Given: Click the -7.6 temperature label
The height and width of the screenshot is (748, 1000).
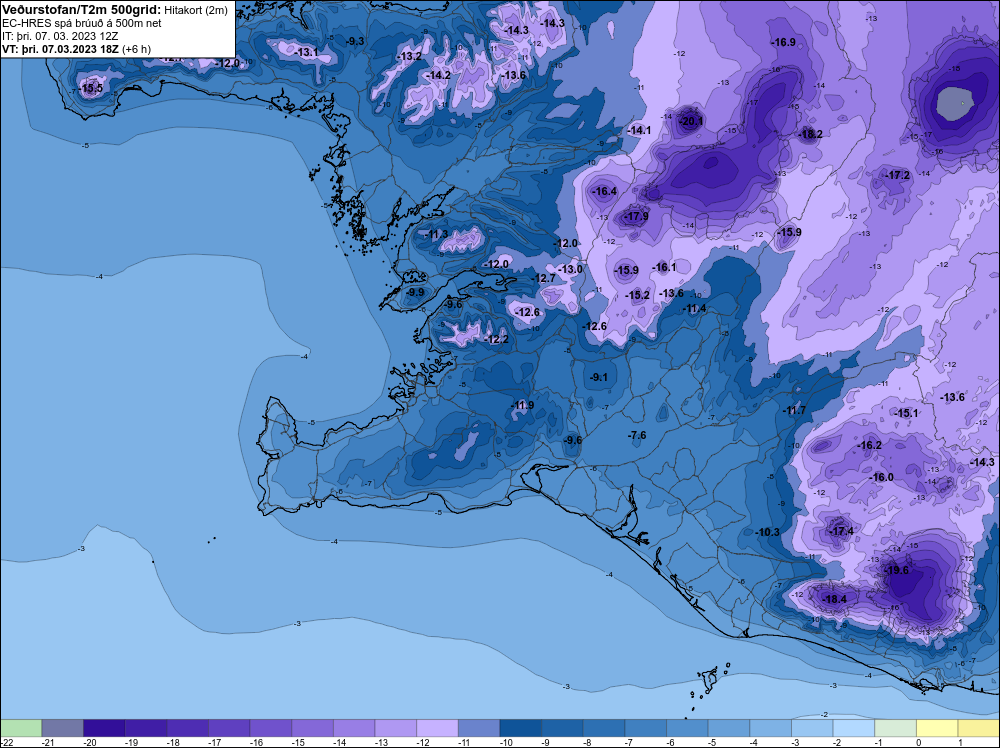Looking at the screenshot, I should pos(637,435).
